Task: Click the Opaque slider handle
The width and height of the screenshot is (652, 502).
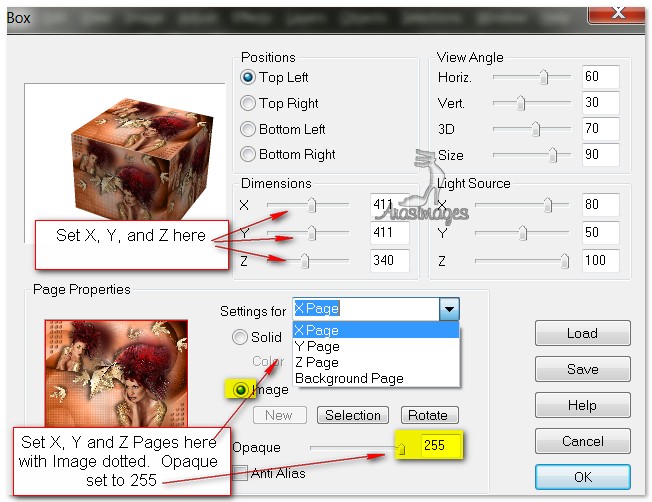Action: pos(401,448)
